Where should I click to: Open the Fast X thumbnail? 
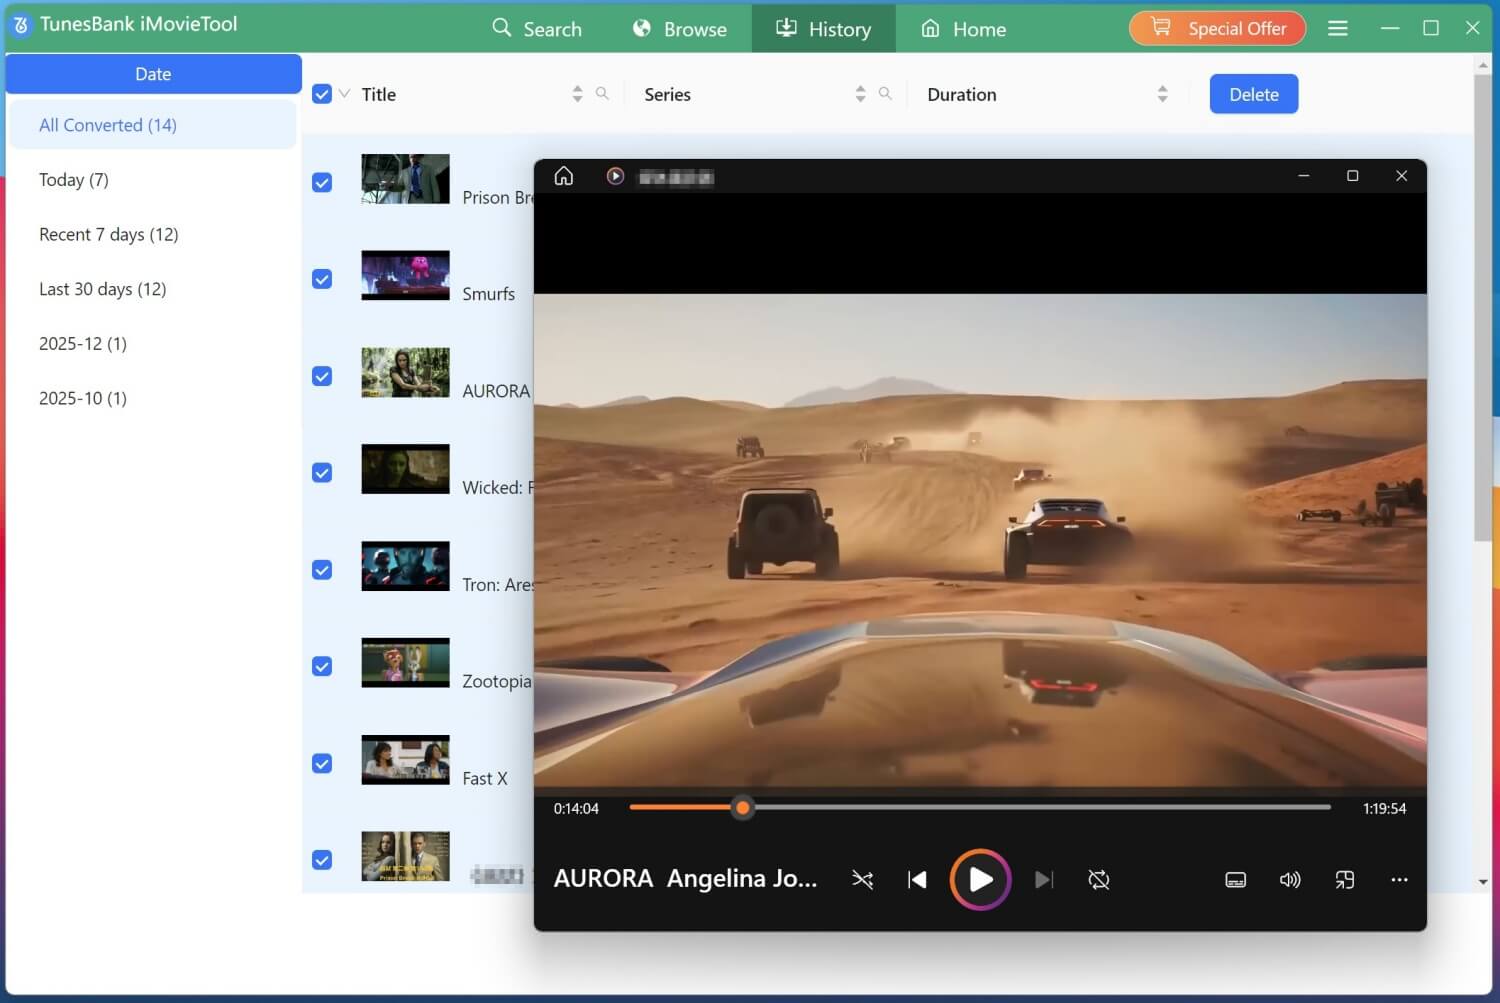pyautogui.click(x=405, y=760)
